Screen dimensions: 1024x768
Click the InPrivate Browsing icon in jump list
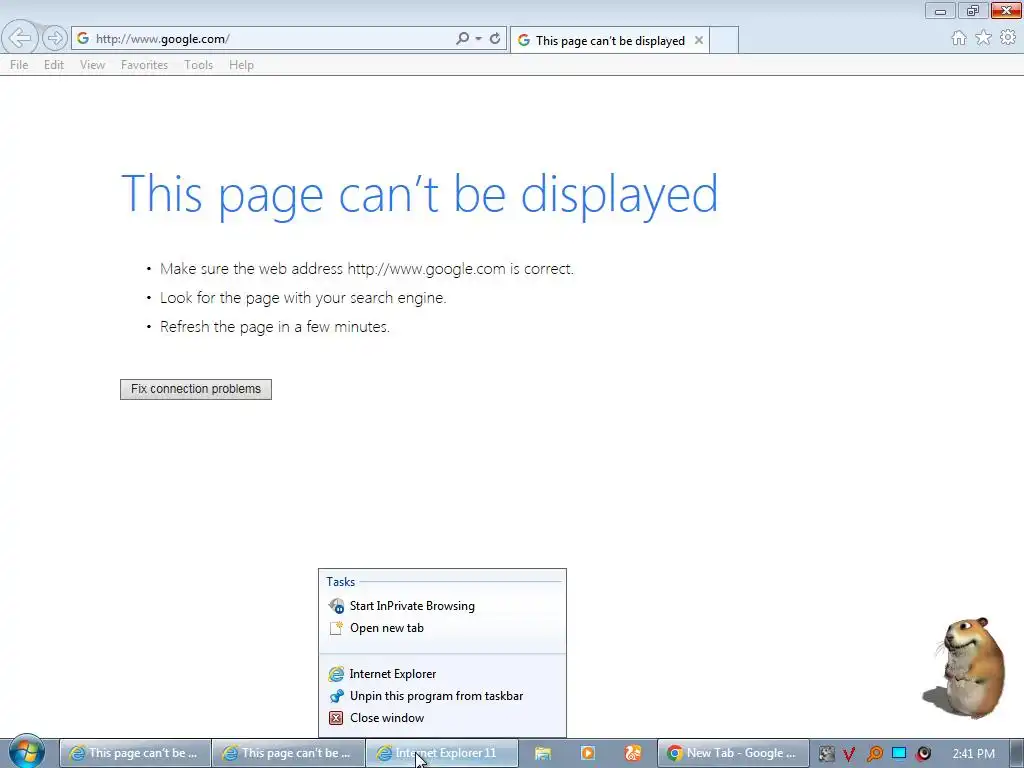tap(336, 606)
